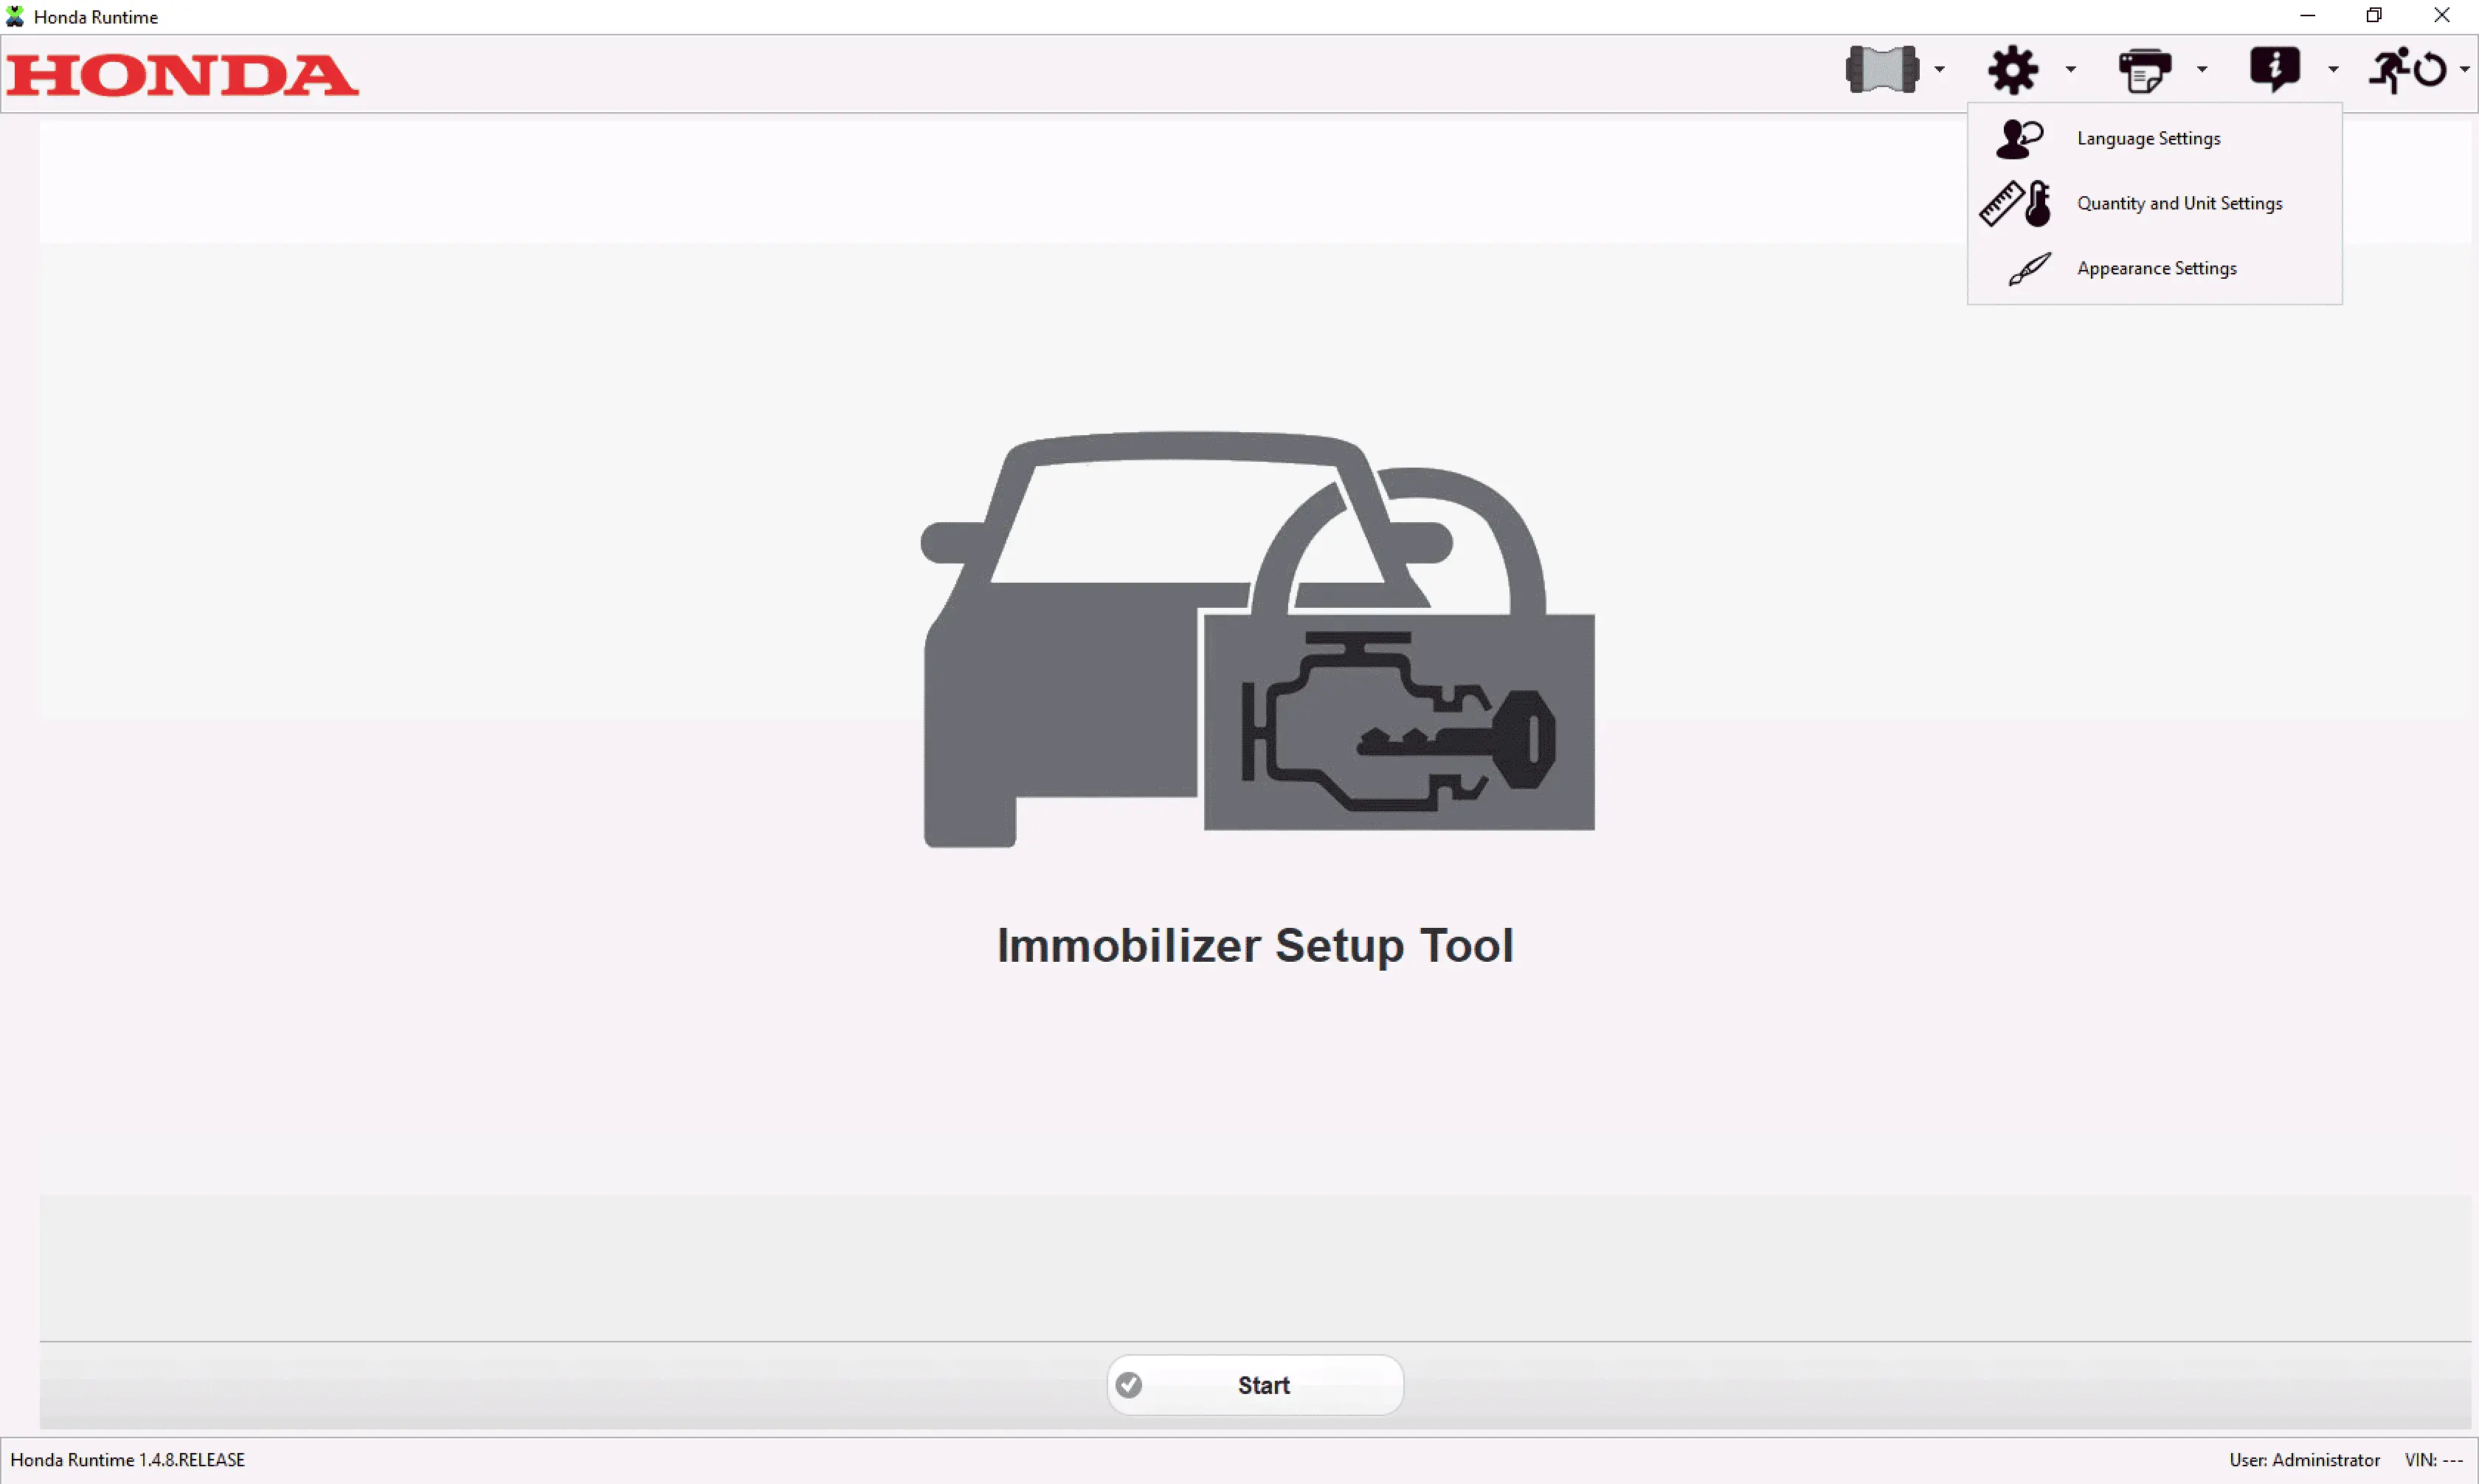The width and height of the screenshot is (2479, 1484).
Task: Open the settings gear icon
Action: [2012, 69]
